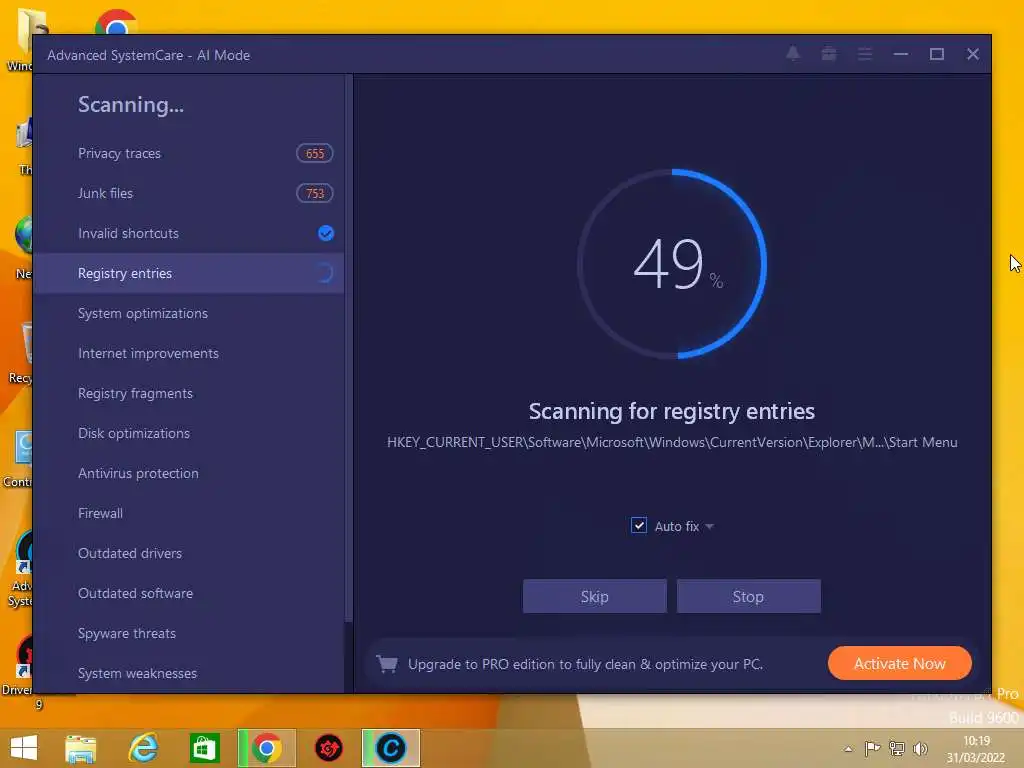Click the Scanning... header in sidebar

coord(131,104)
